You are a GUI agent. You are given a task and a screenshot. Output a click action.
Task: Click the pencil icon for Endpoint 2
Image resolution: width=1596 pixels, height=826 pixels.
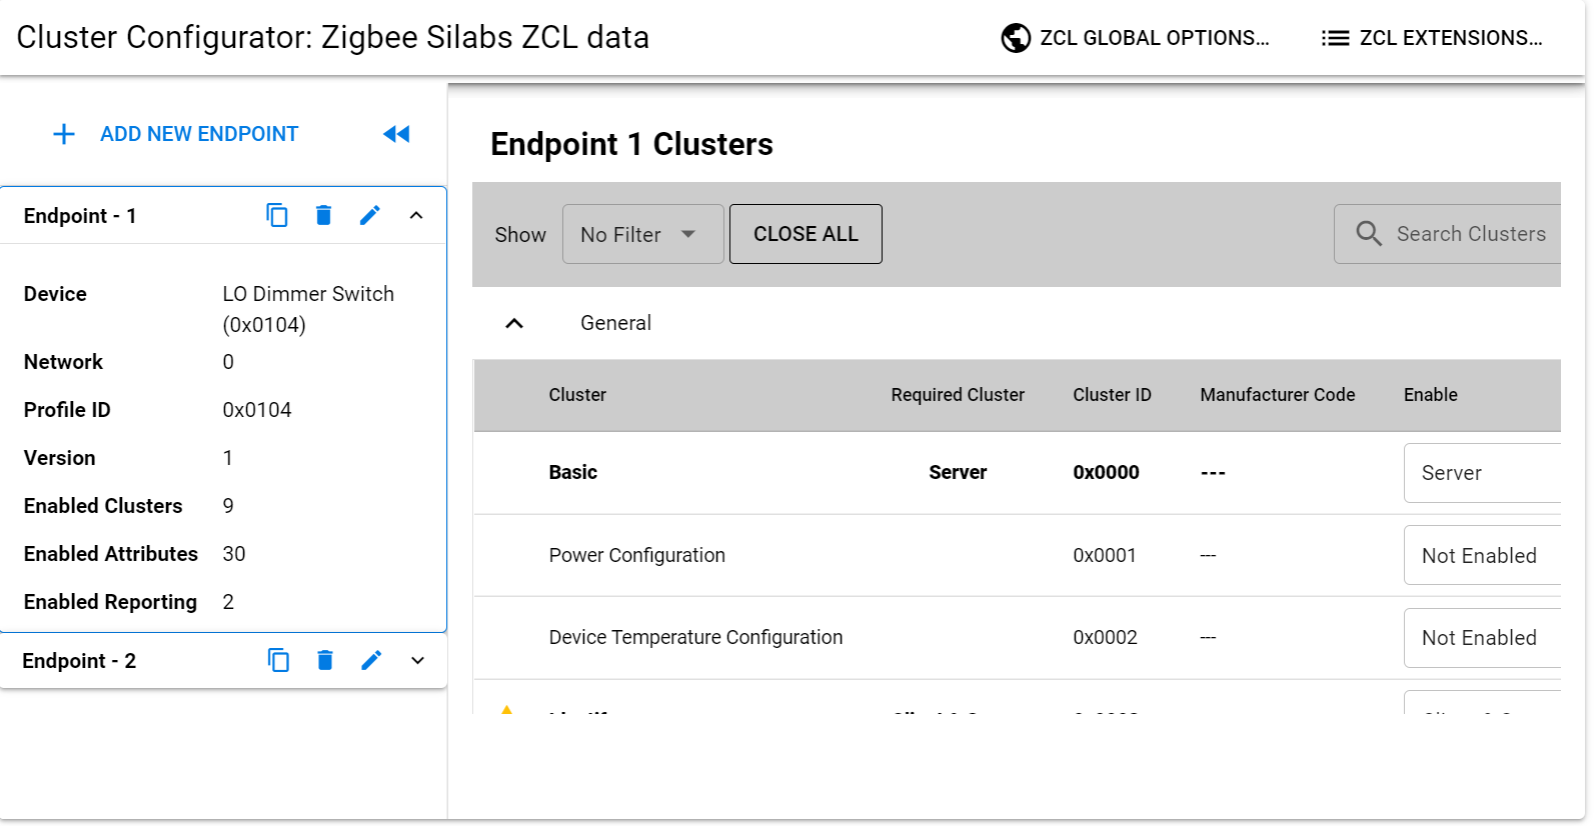point(371,660)
